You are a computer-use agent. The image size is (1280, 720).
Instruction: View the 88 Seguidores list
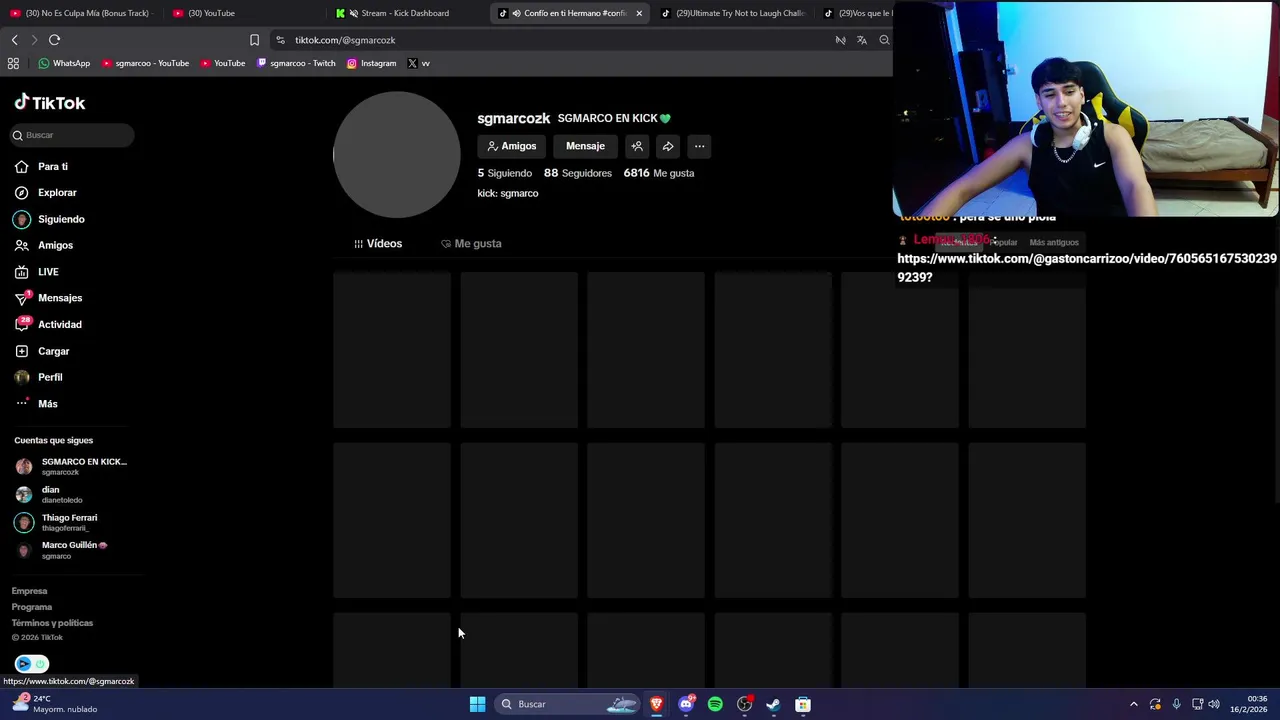(x=578, y=173)
